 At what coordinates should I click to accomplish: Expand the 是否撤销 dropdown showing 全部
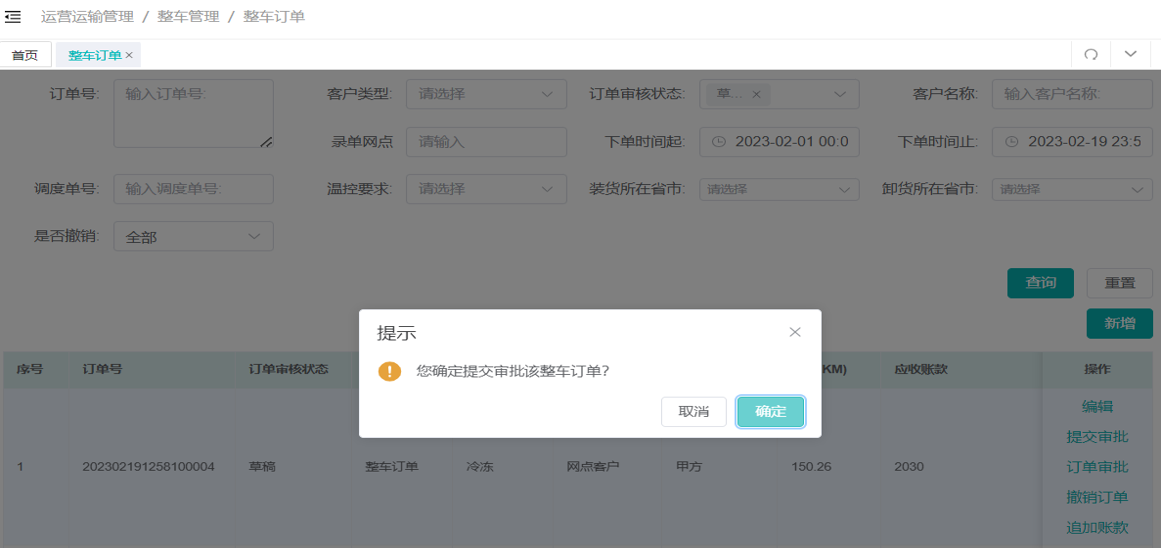click(193, 236)
